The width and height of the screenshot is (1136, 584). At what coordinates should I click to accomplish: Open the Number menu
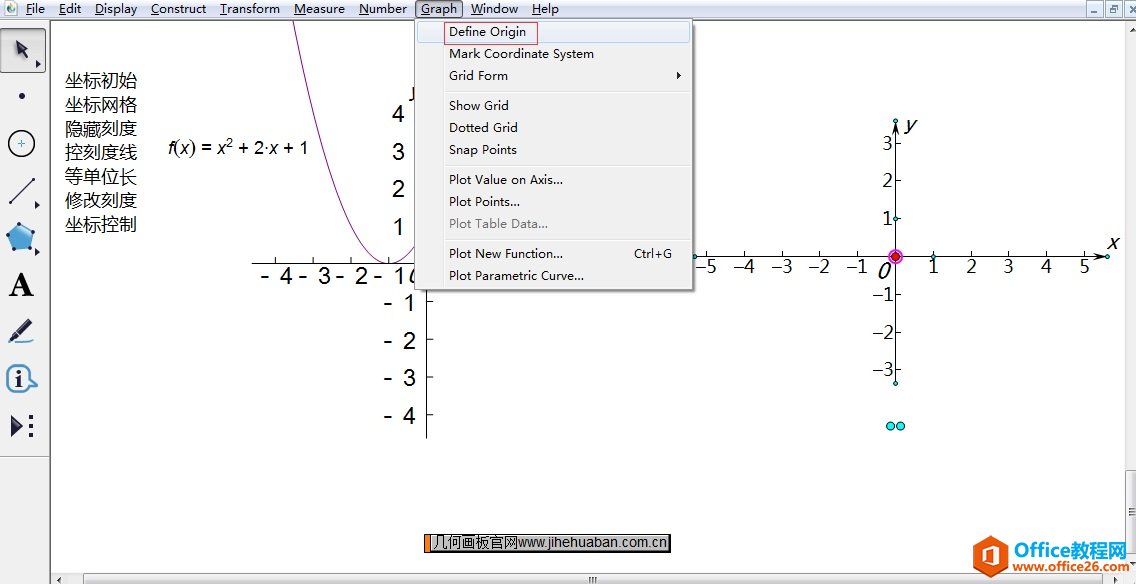tap(383, 9)
